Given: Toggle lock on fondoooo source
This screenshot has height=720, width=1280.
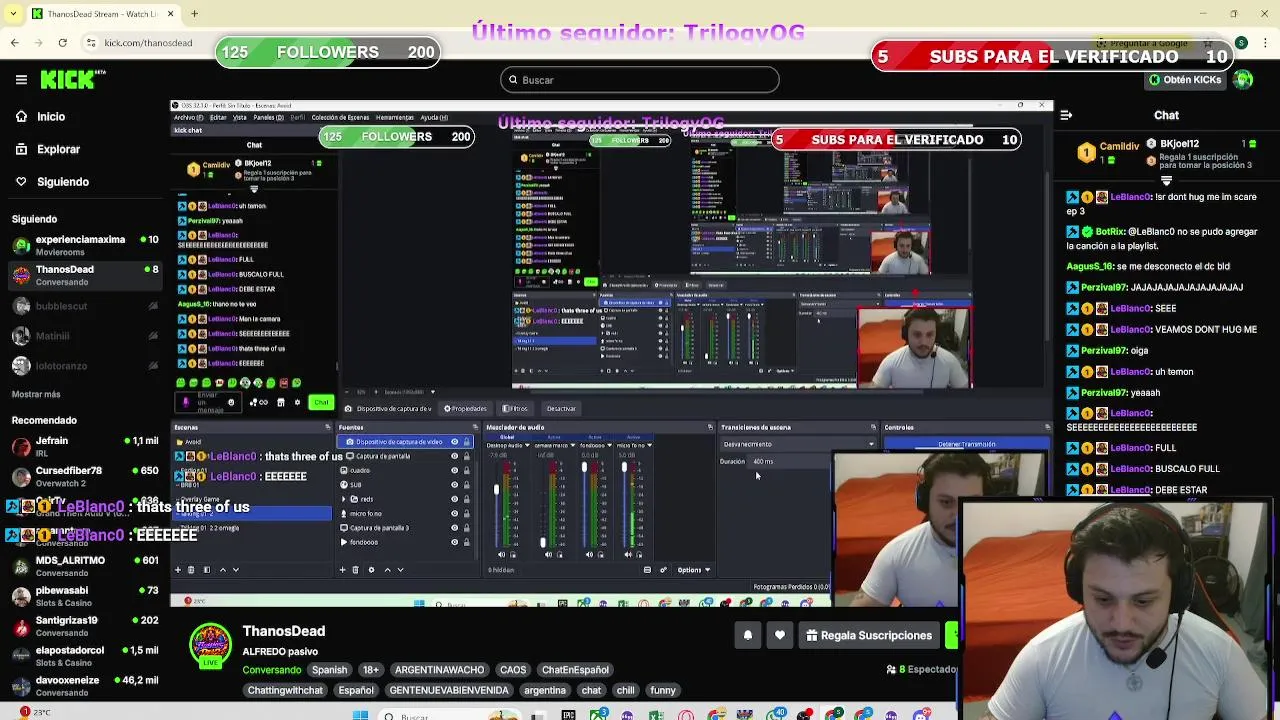Looking at the screenshot, I should coord(467,542).
